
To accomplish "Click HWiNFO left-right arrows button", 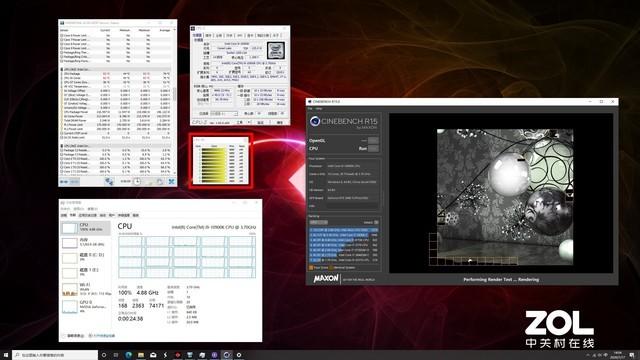I will (64, 182).
